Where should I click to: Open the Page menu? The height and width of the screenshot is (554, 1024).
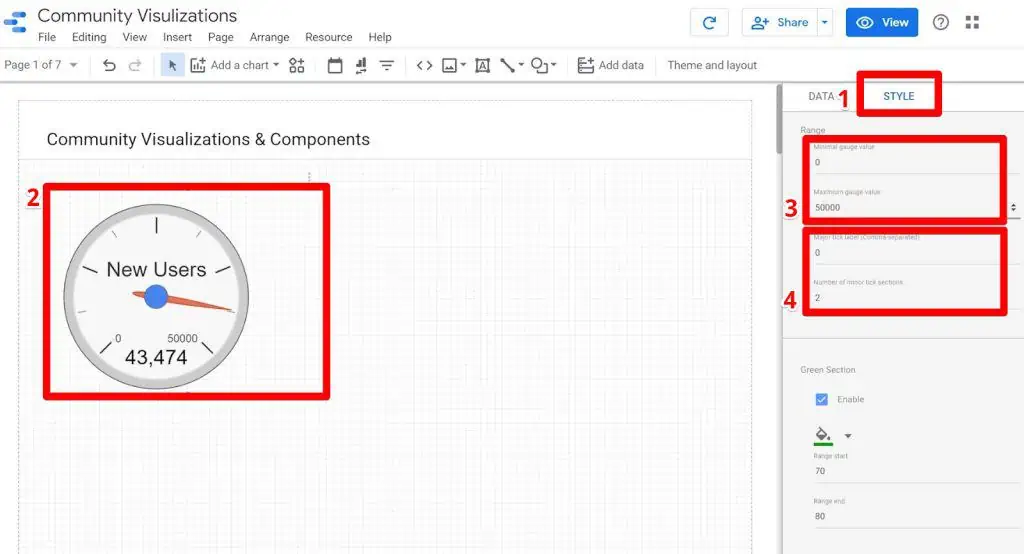tap(221, 37)
